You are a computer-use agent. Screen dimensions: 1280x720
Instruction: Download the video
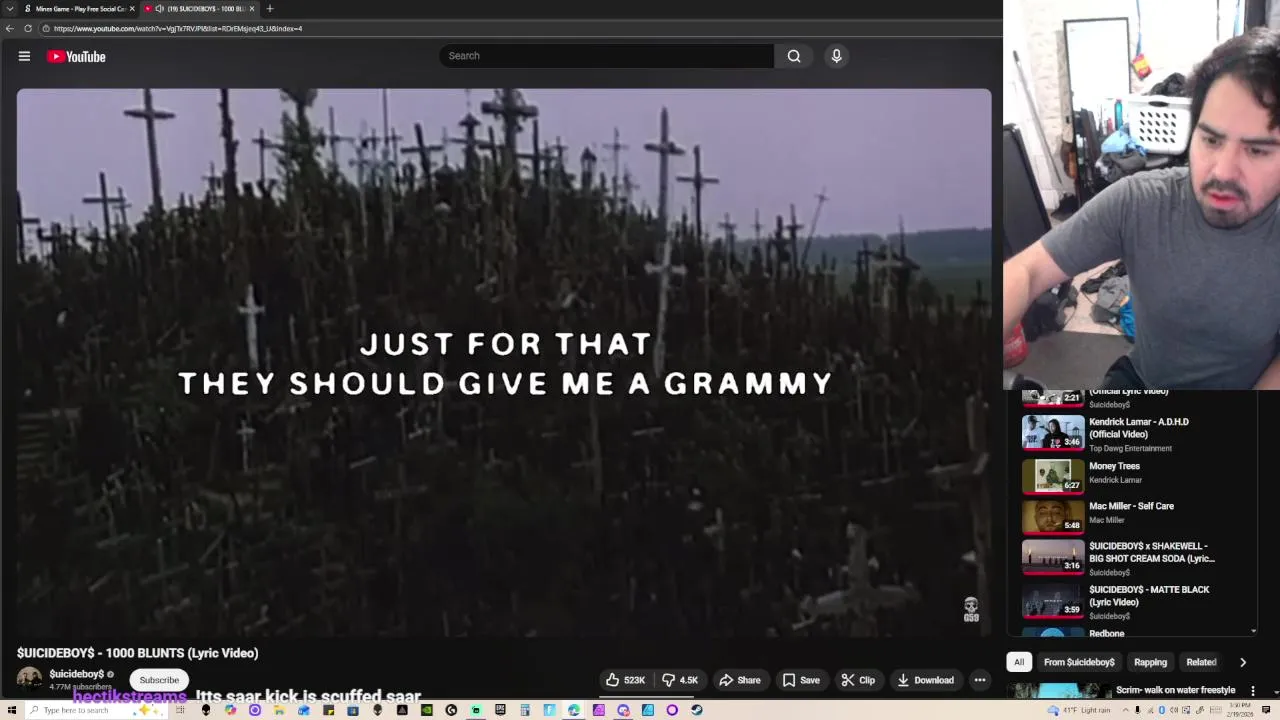point(926,680)
